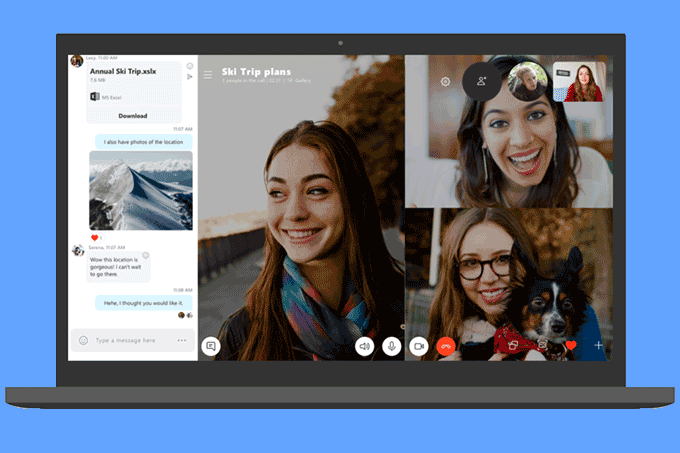The image size is (680, 453).
Task: Click the screen share icon
Action: click(x=512, y=345)
